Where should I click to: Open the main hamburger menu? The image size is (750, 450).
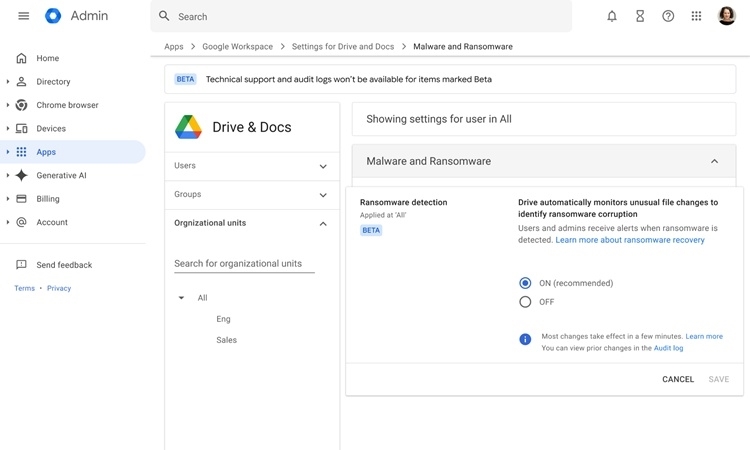[23, 16]
